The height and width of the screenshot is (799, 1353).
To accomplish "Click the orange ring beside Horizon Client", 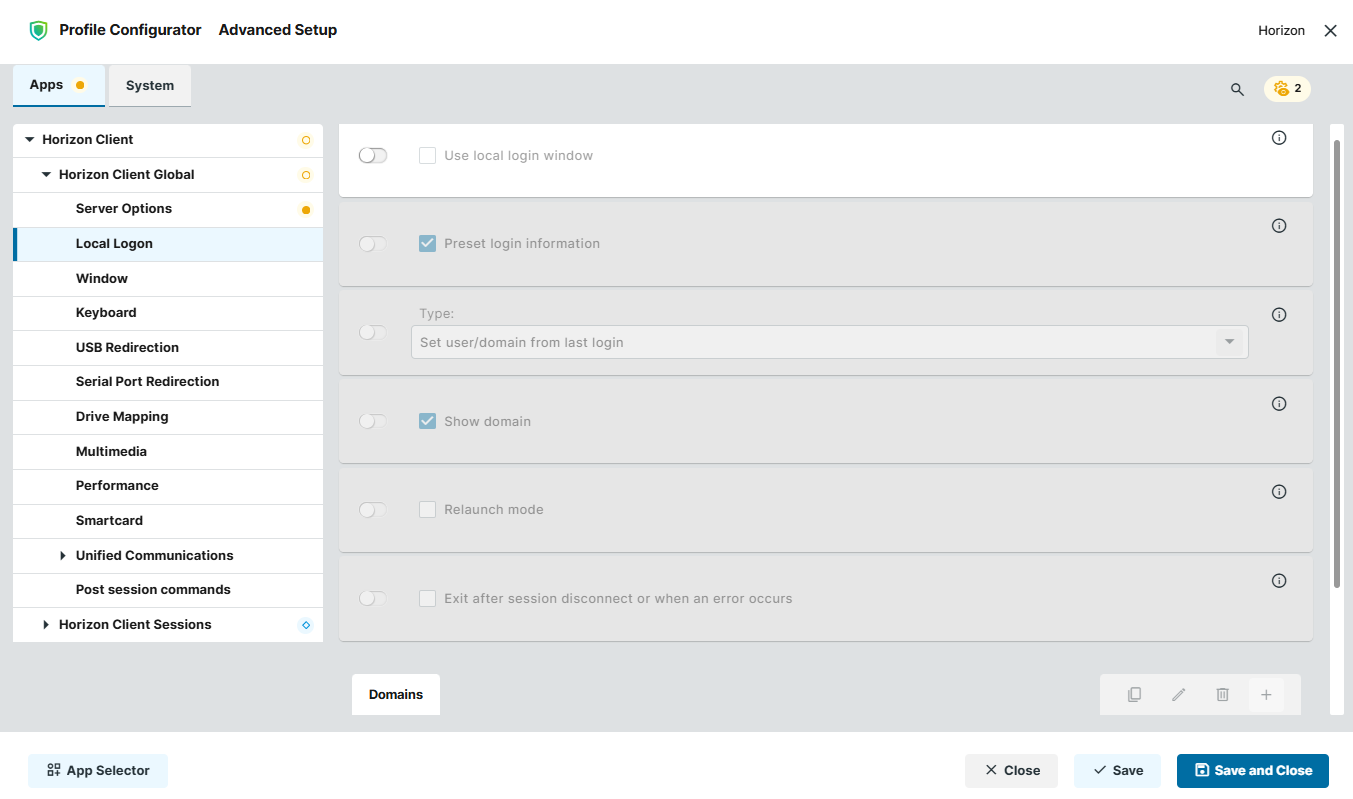I will pos(306,141).
